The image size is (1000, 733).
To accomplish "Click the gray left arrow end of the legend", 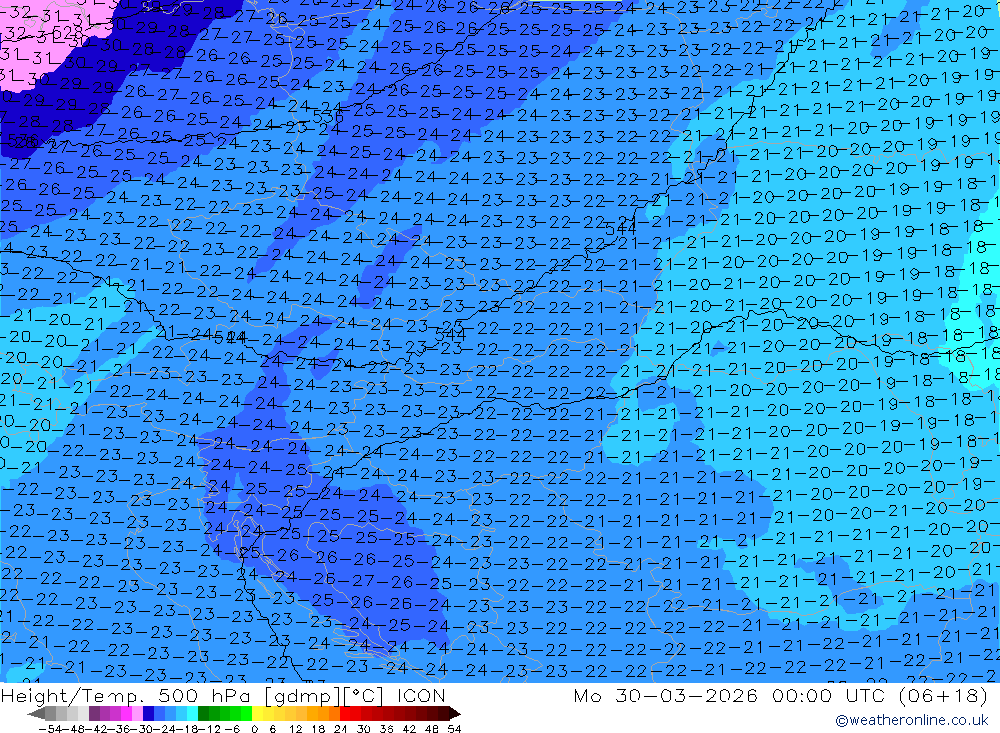I will (x=36, y=714).
